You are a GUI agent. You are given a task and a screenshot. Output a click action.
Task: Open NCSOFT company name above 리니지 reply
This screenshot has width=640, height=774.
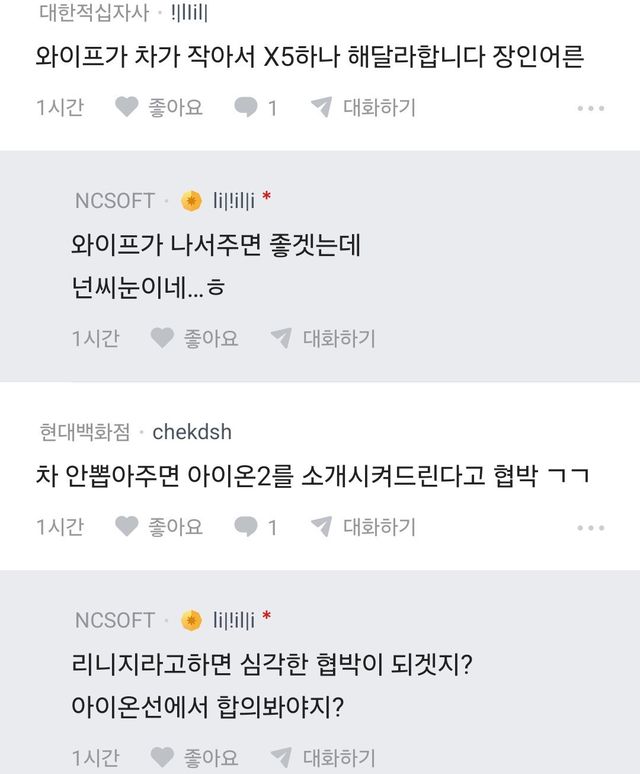[115, 620]
